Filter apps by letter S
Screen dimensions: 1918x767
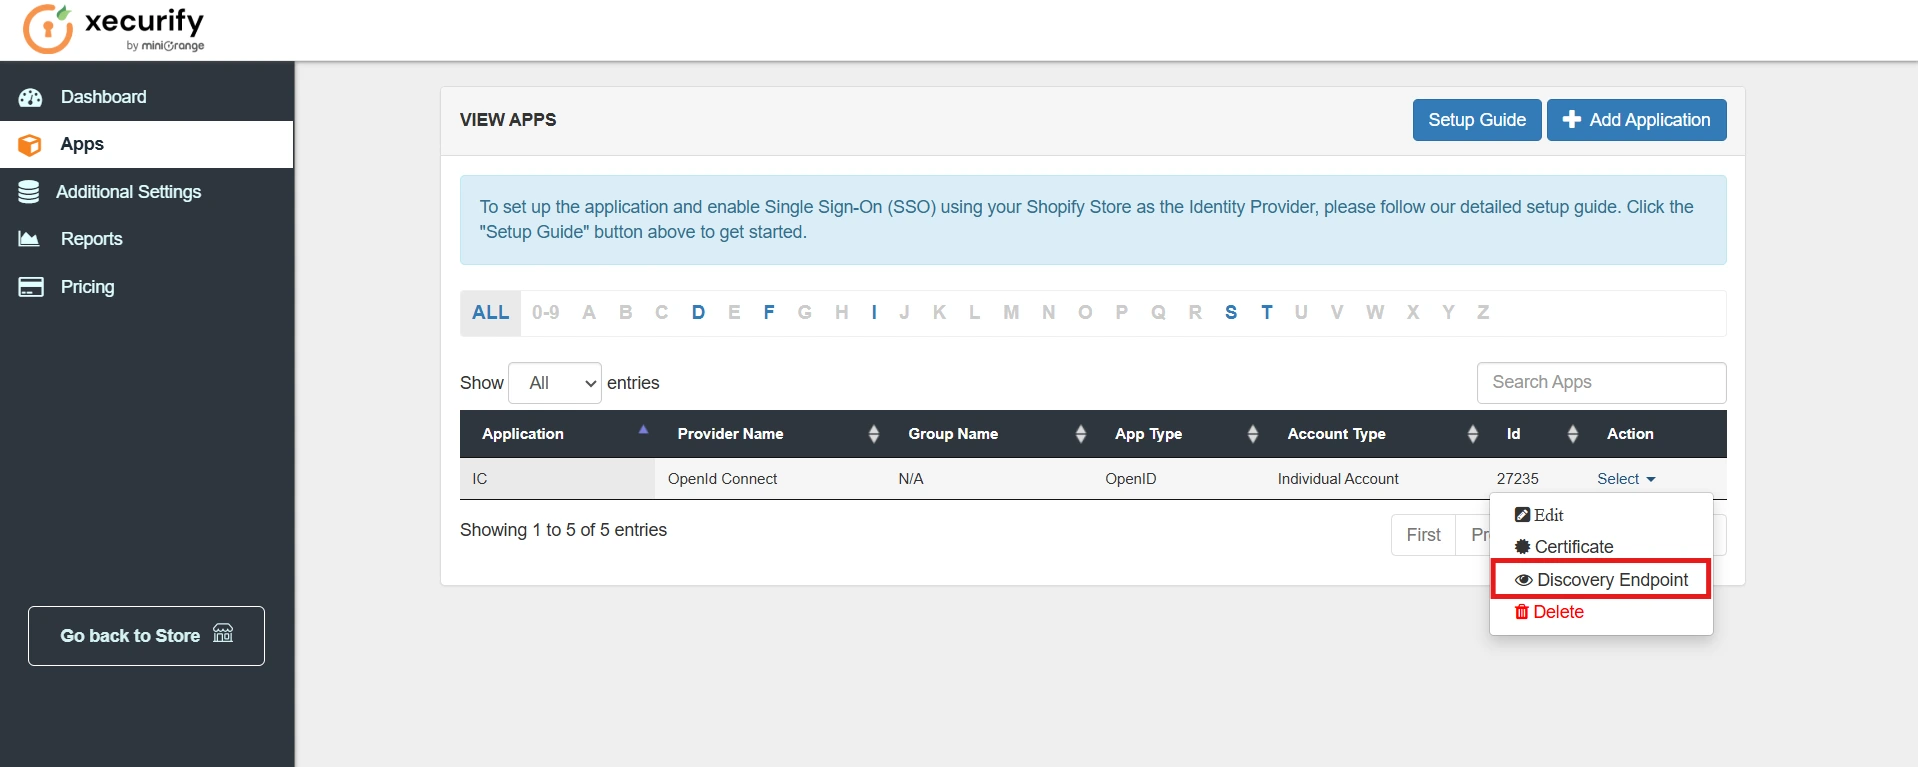1231,313
